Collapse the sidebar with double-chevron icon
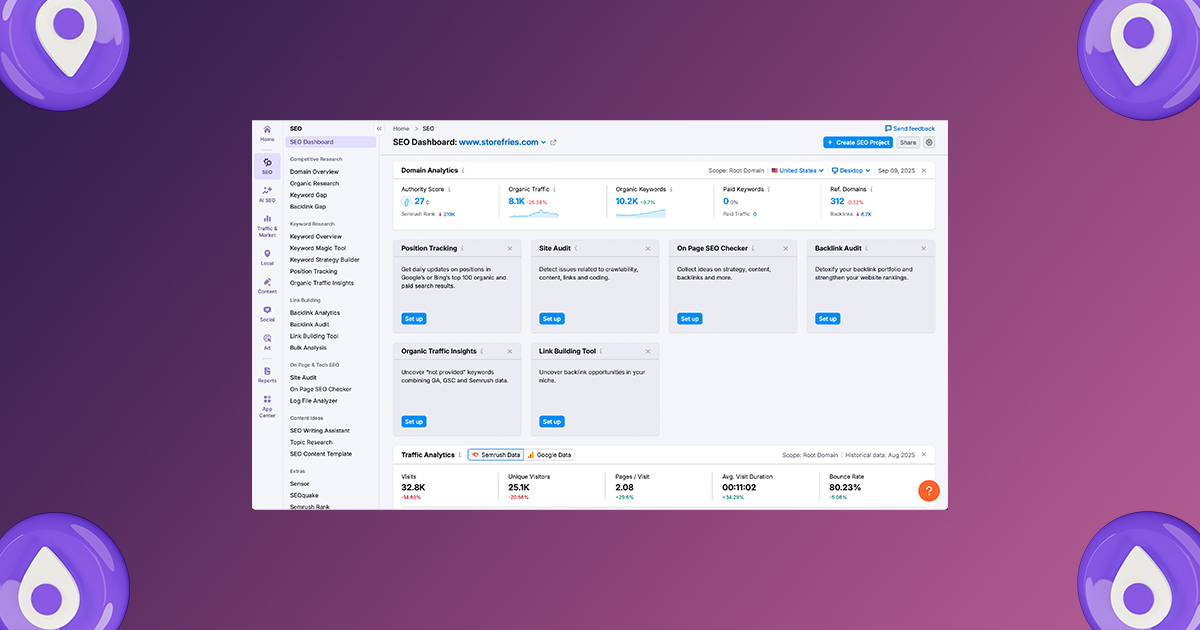 (379, 129)
